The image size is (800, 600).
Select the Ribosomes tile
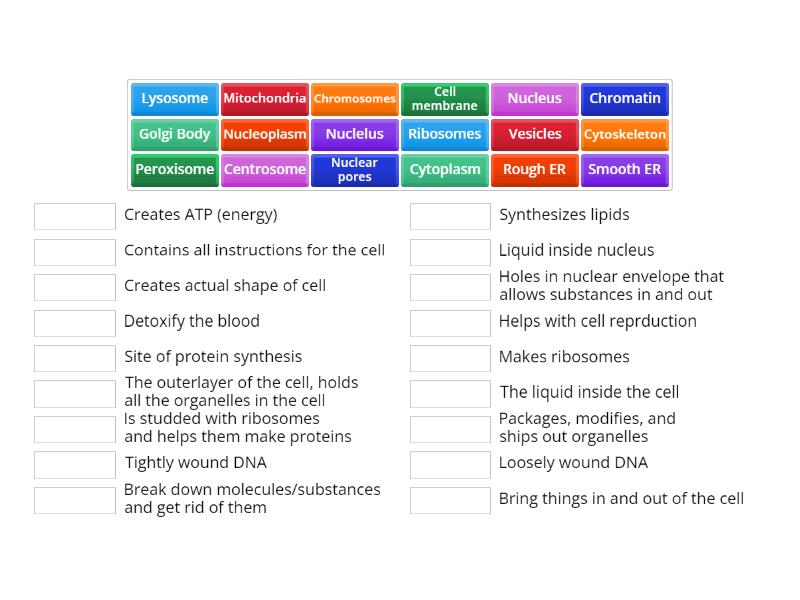coord(444,134)
